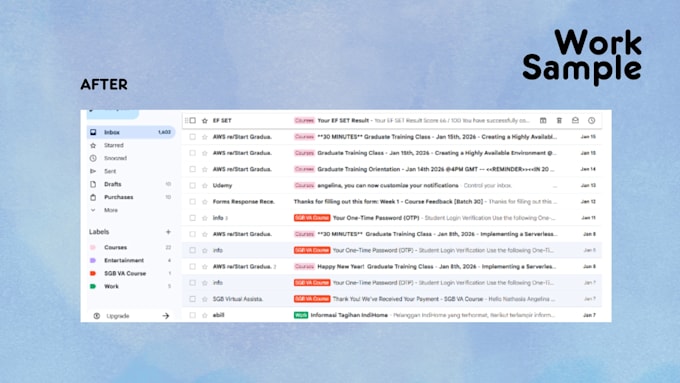
Task: Star the Udemy email
Action: click(205, 186)
